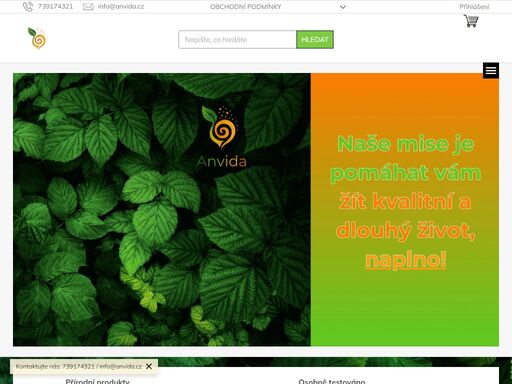This screenshot has width=512, height=384.
Task: Click the Anvida logo on leaf banner
Action: [x=221, y=137]
